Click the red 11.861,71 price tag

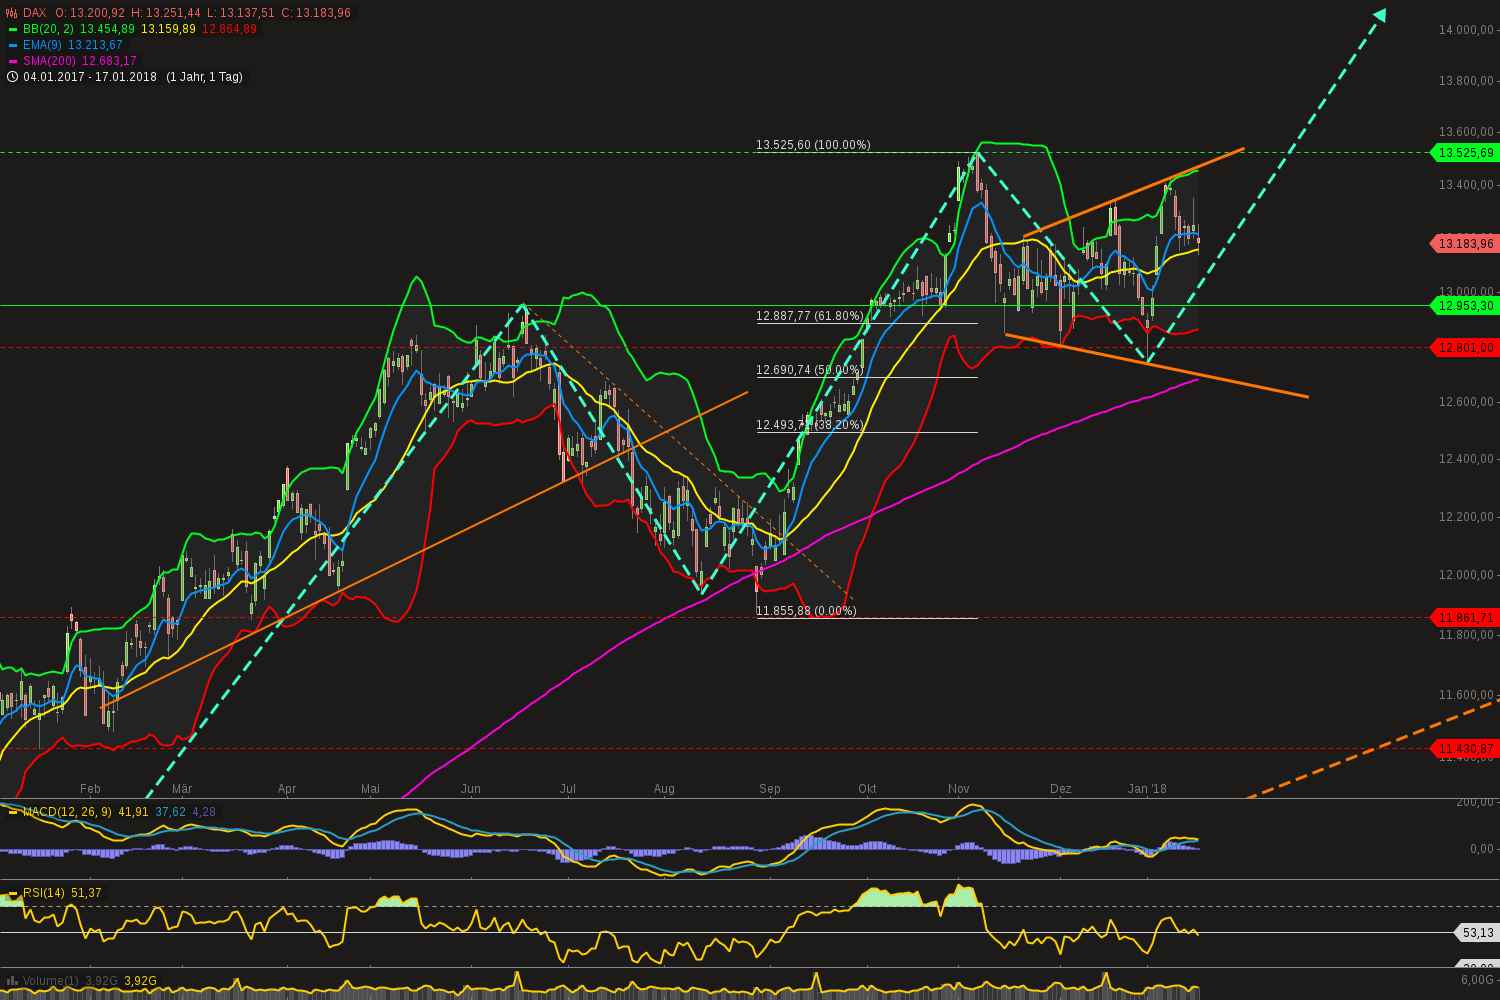(x=1466, y=618)
